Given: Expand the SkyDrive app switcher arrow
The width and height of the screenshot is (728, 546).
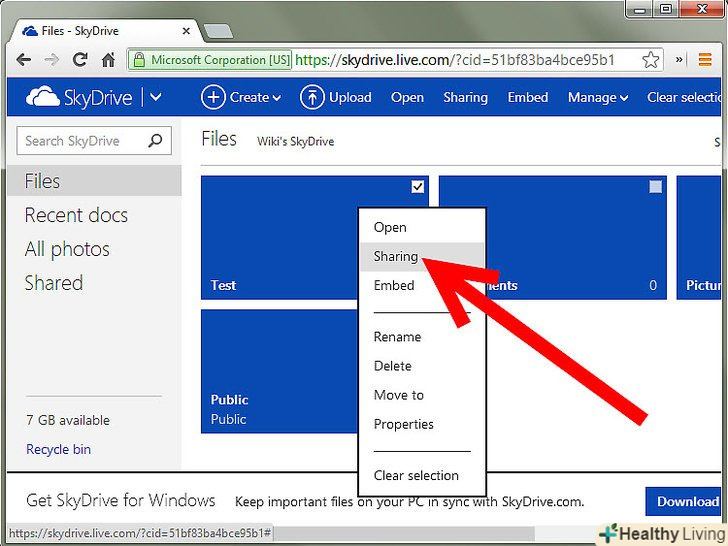Looking at the screenshot, I should coord(156,97).
